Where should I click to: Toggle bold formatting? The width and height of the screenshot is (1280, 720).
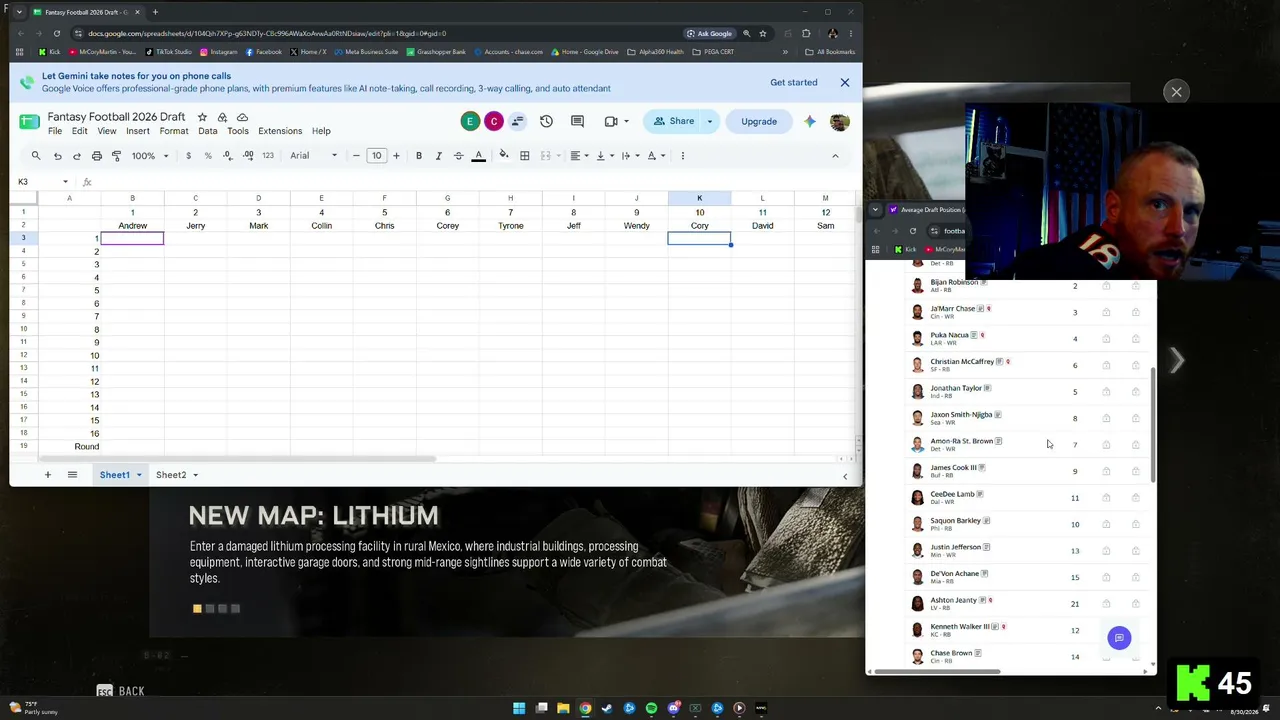pyautogui.click(x=418, y=155)
